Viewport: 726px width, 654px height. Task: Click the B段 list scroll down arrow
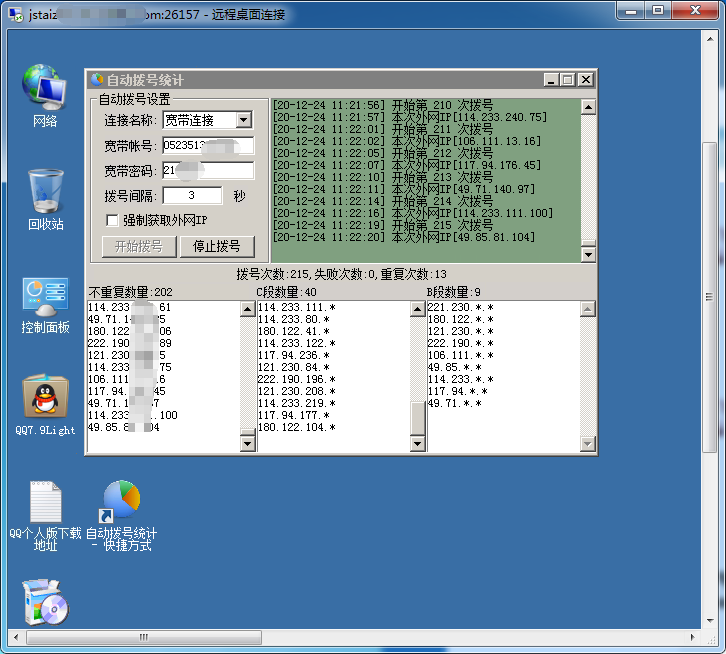588,444
